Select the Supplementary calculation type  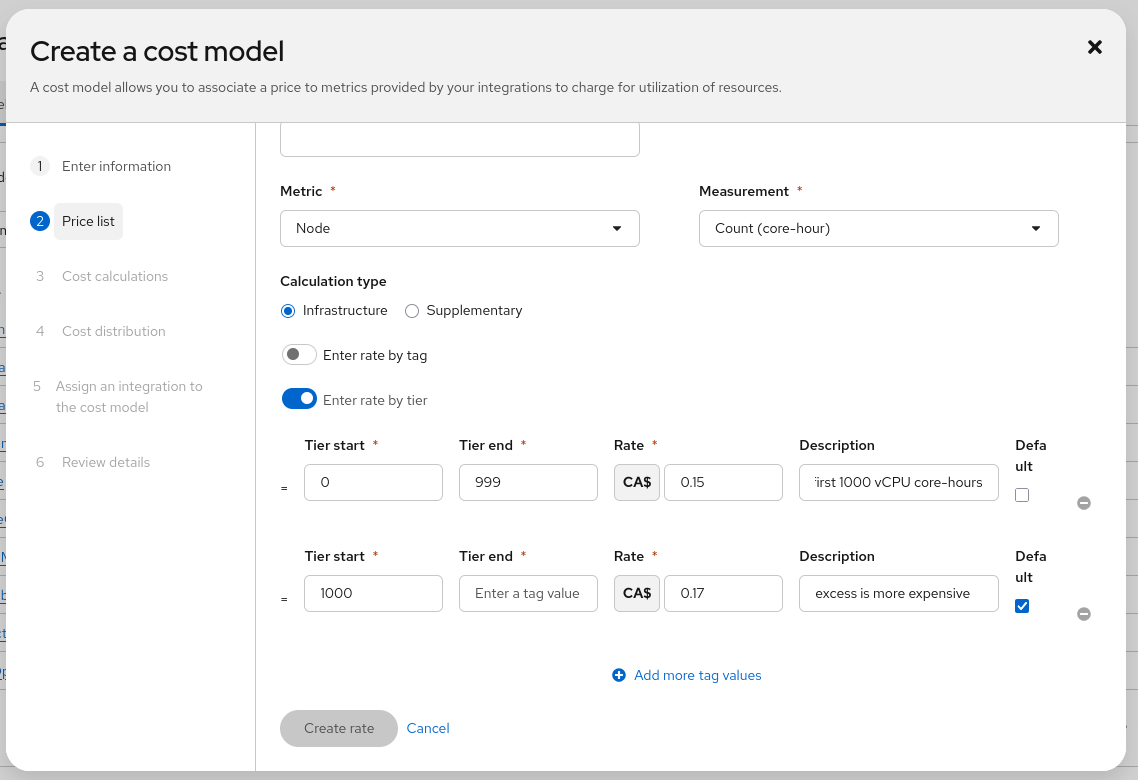click(x=412, y=311)
